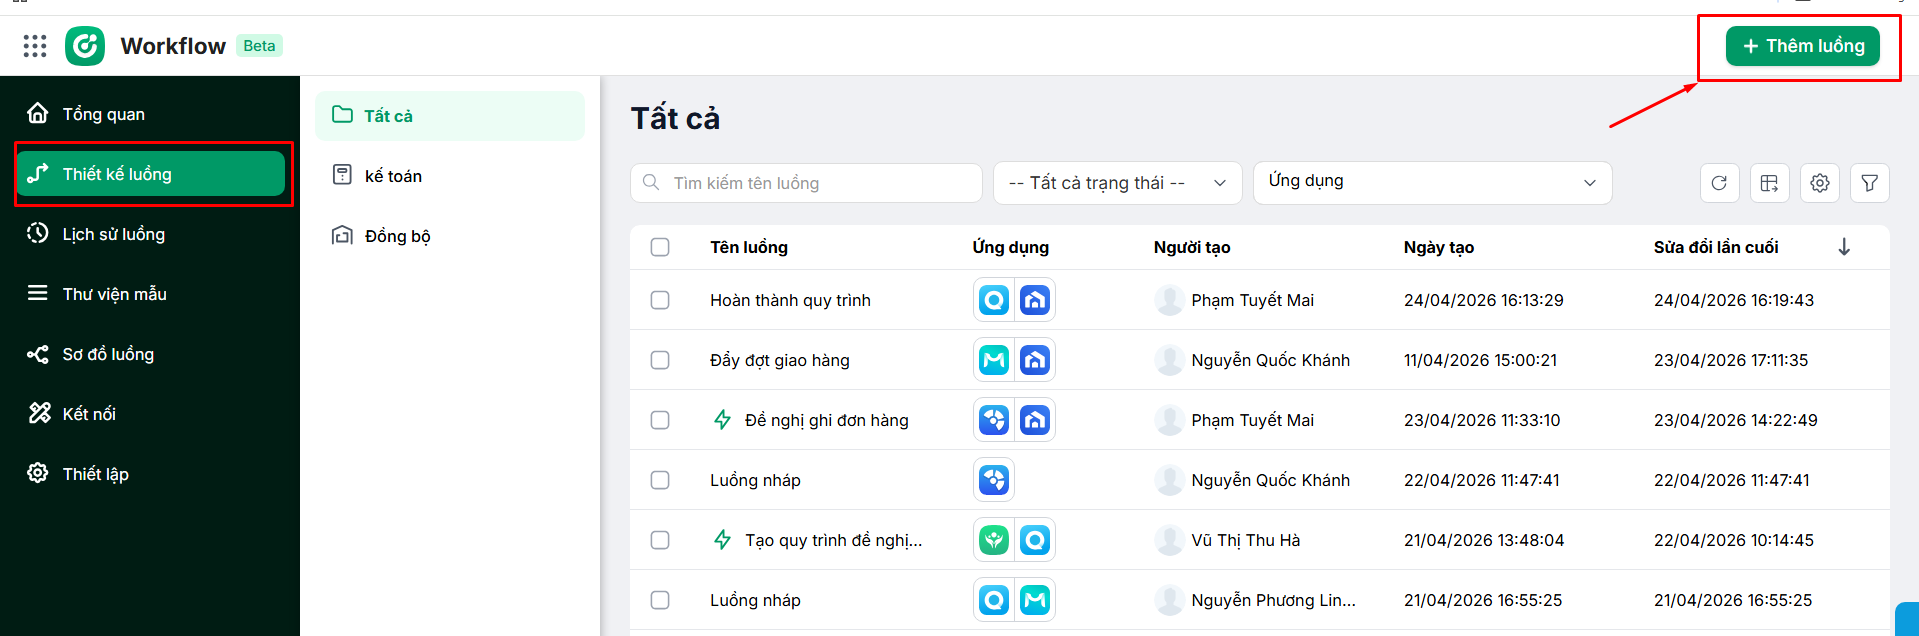Click lightning icon beside Đề nghị ghi đơn hàng
The height and width of the screenshot is (636, 1919).
coord(722,420)
